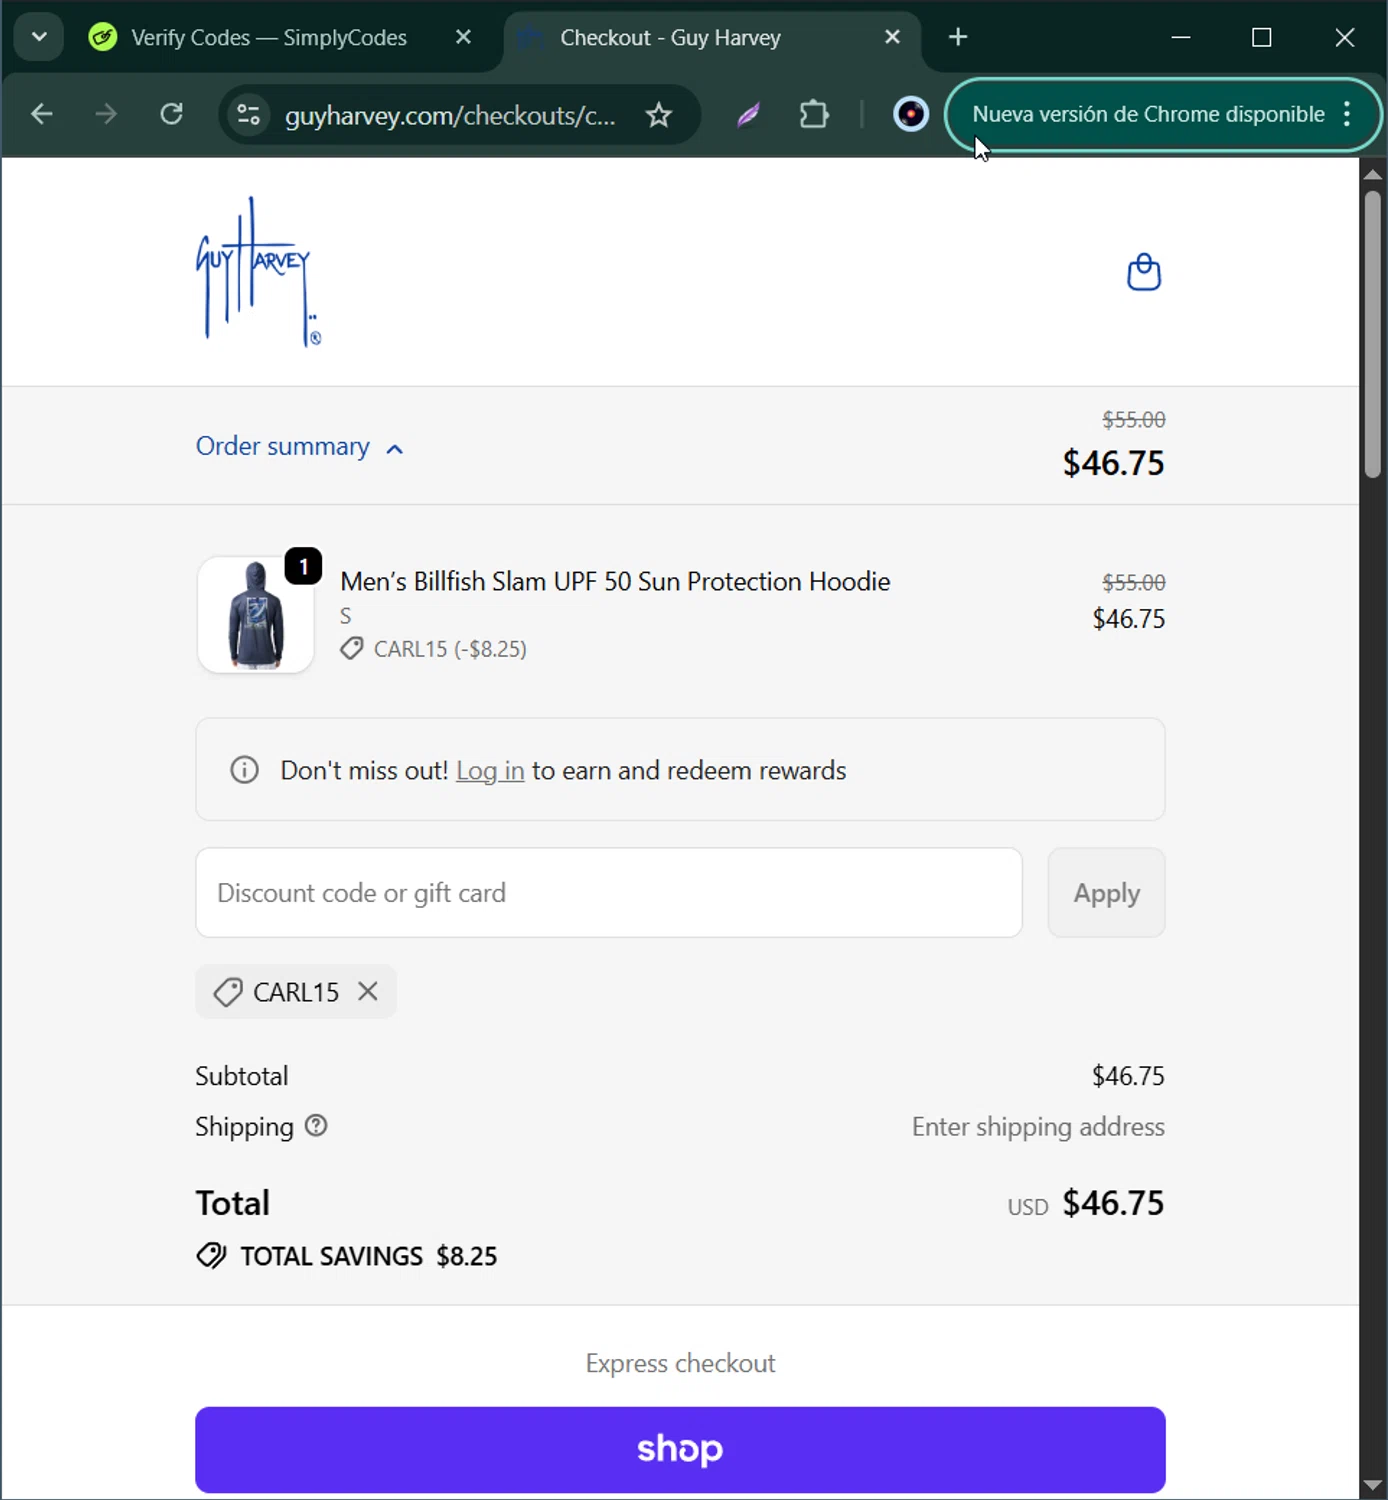Click the purple feather extension icon

[x=749, y=115]
